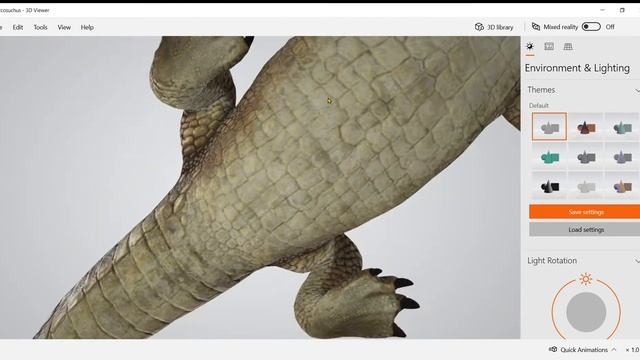Click the Quick Animations icon
640x360 pixels.
553,349
